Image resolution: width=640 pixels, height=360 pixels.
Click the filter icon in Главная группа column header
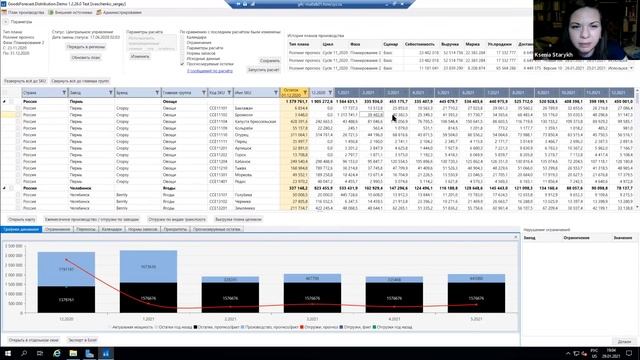tap(204, 93)
